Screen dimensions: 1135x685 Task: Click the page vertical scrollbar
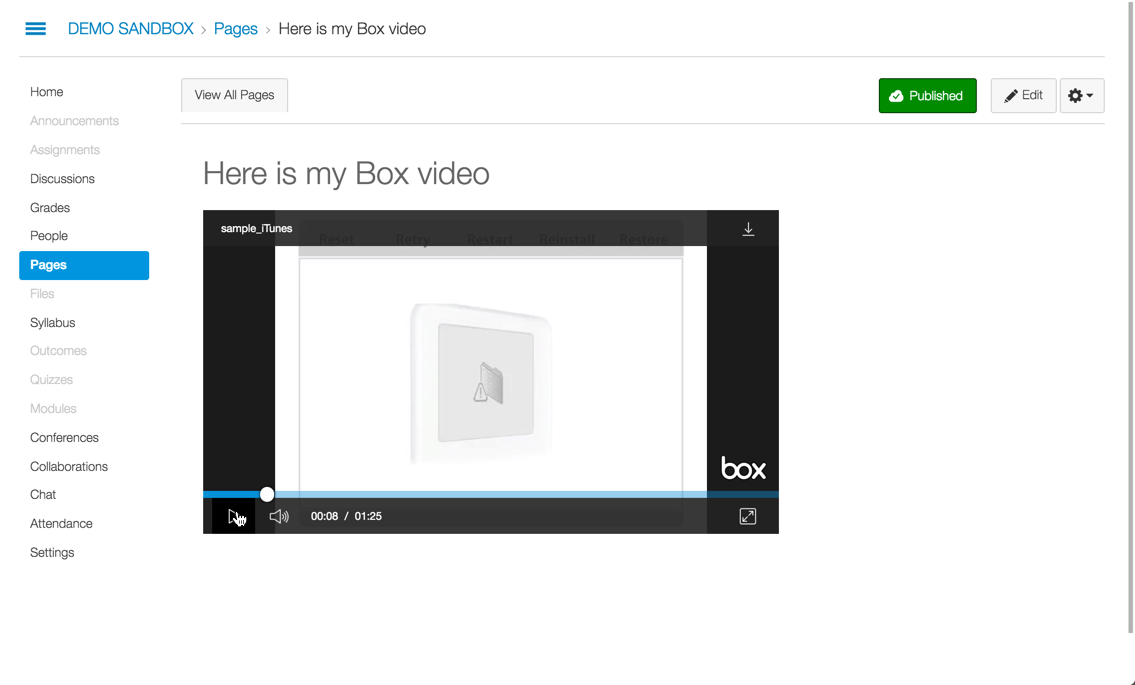pos(1131,316)
